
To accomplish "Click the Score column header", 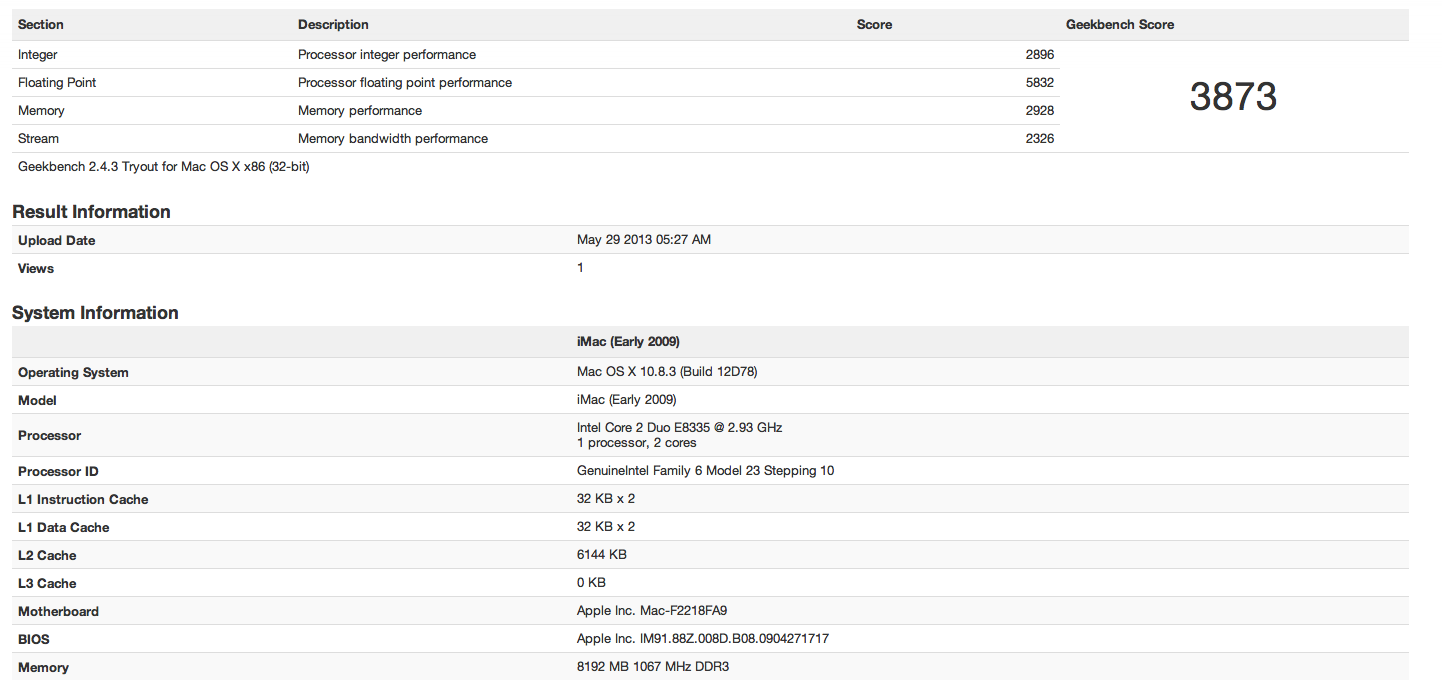I will pos(875,25).
